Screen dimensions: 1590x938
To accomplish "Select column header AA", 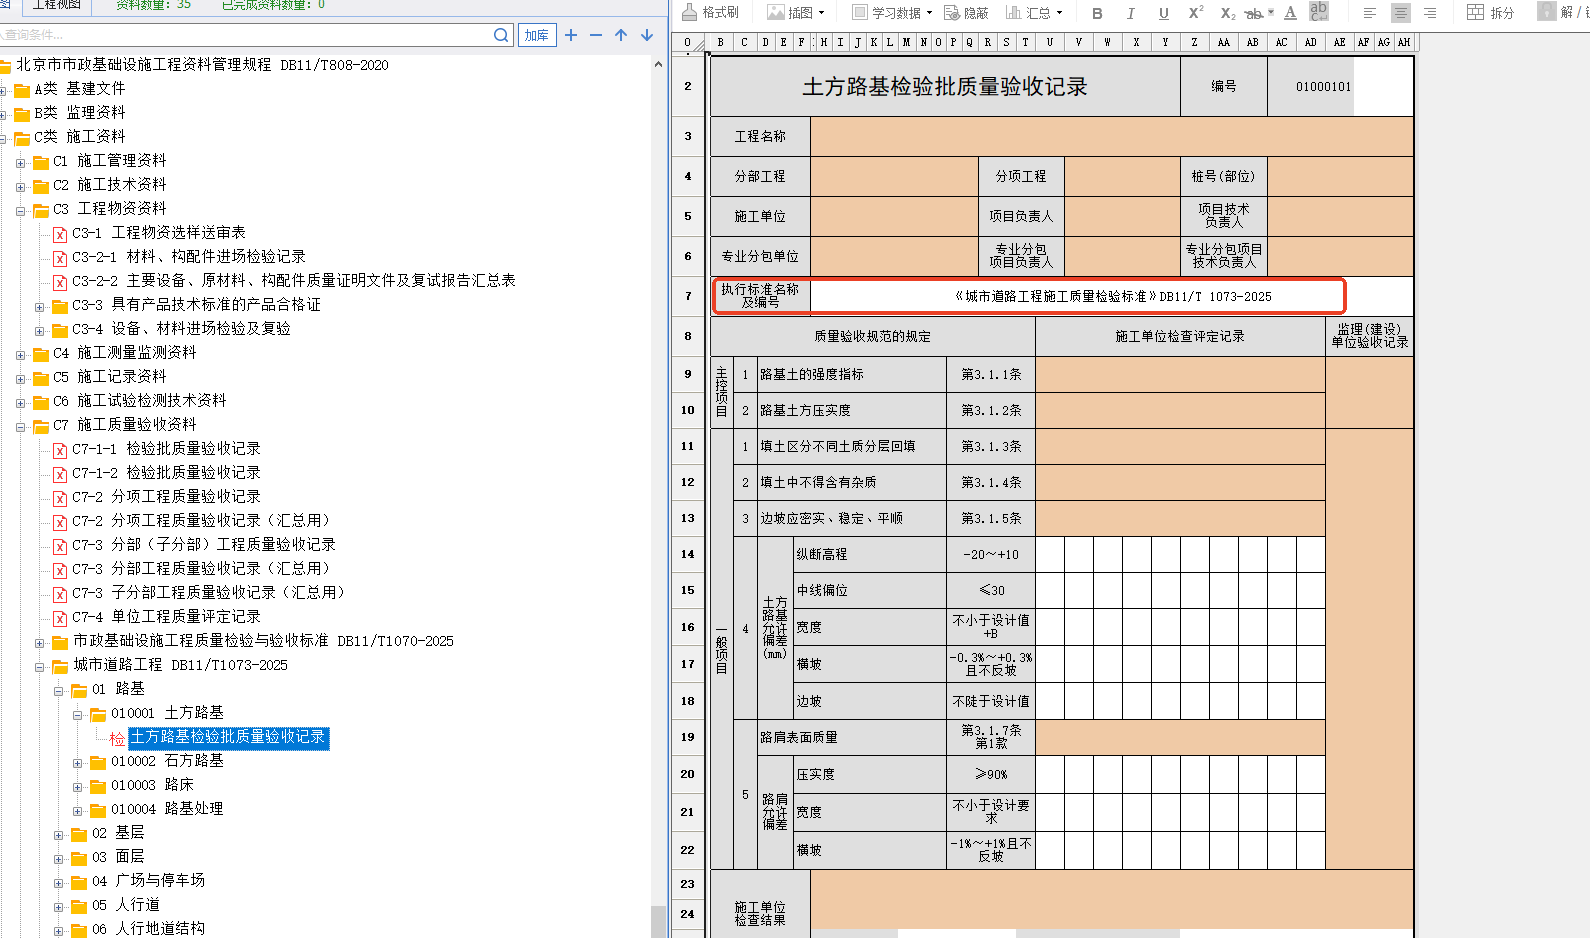I will tap(1224, 42).
